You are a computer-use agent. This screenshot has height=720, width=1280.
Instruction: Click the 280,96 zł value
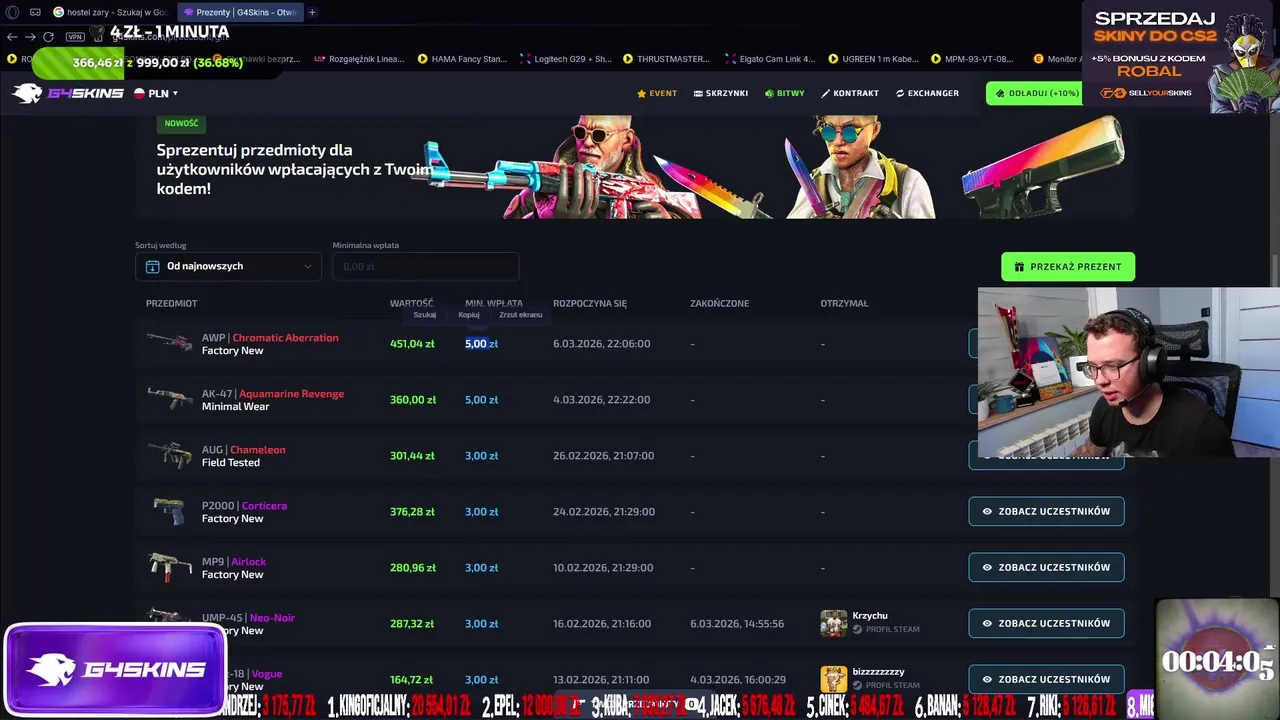(x=413, y=568)
